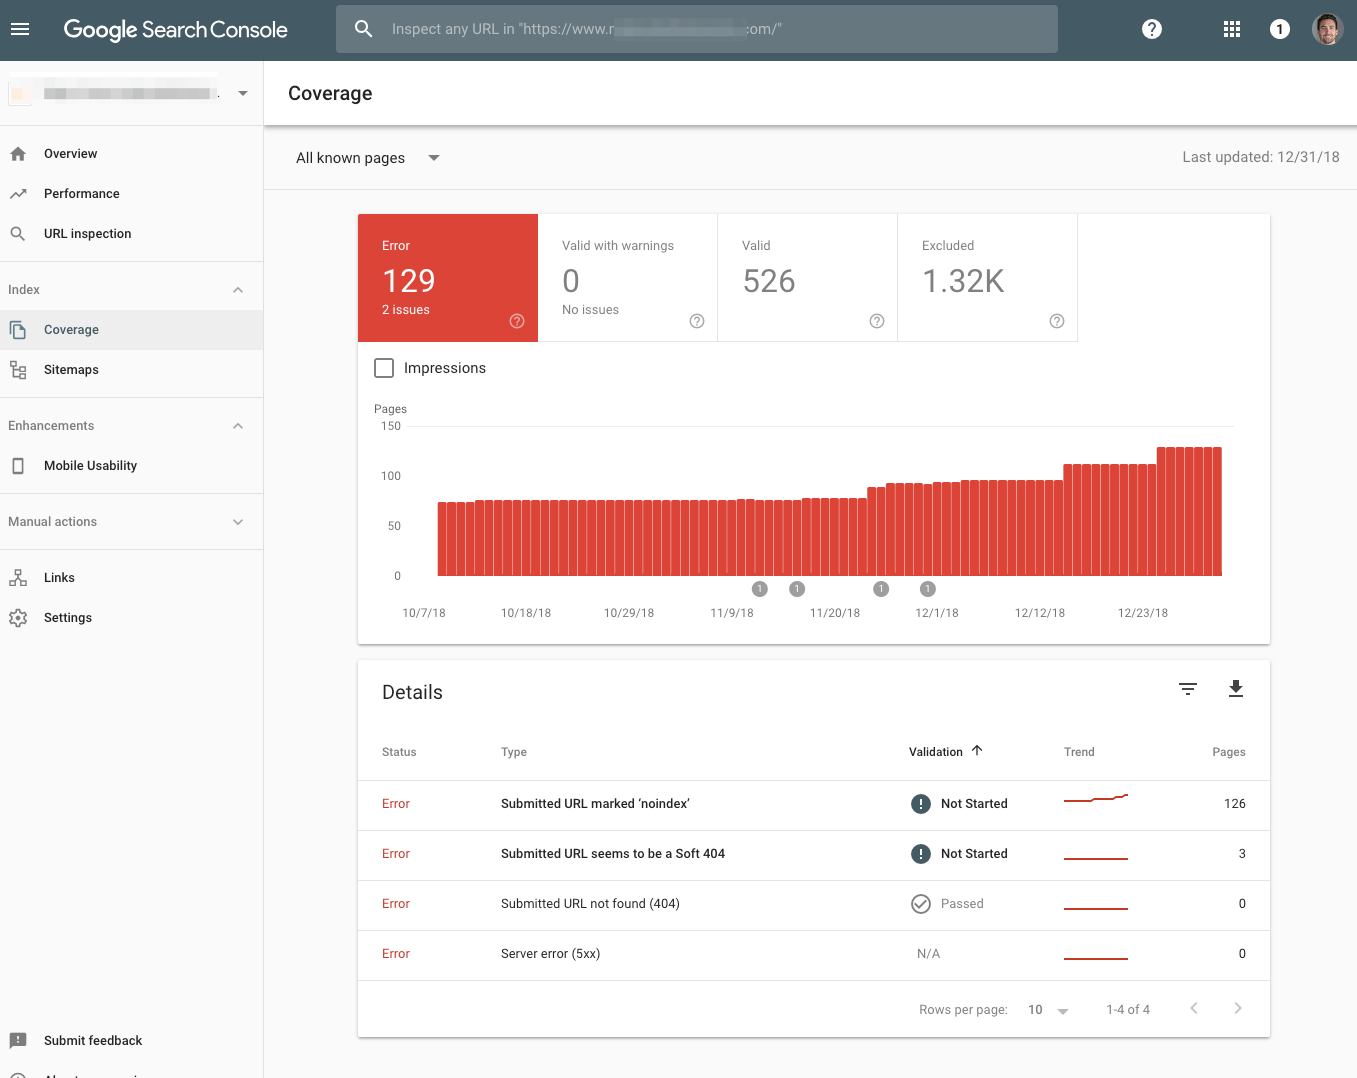Image resolution: width=1357 pixels, height=1078 pixels.
Task: Click the chart annotation marker near 12/1/18
Action: tap(928, 589)
